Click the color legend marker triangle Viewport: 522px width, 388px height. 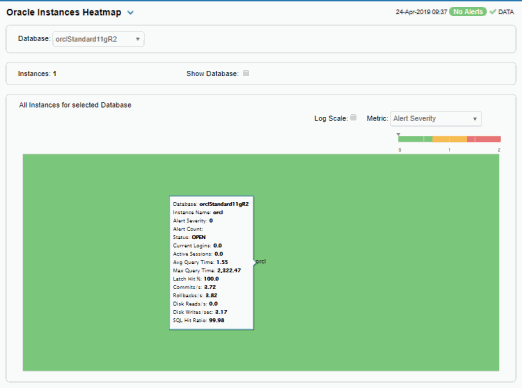[x=398, y=135]
